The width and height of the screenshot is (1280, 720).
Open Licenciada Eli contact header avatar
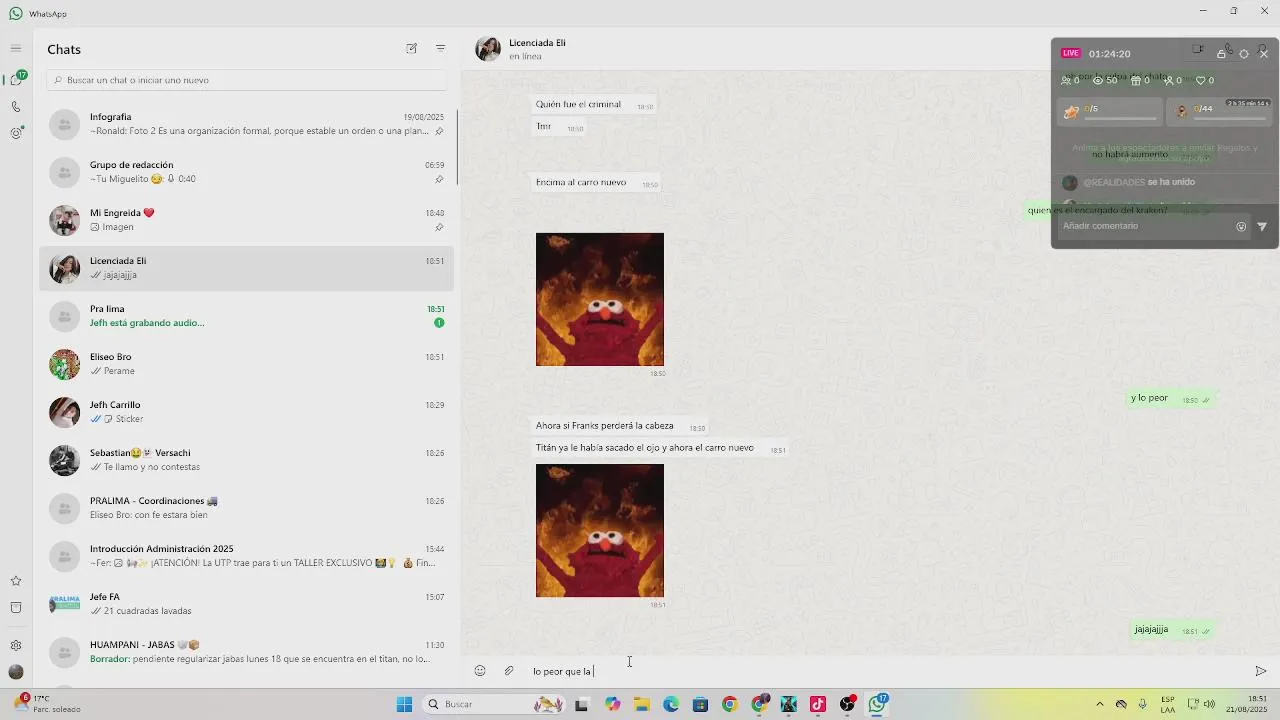488,49
